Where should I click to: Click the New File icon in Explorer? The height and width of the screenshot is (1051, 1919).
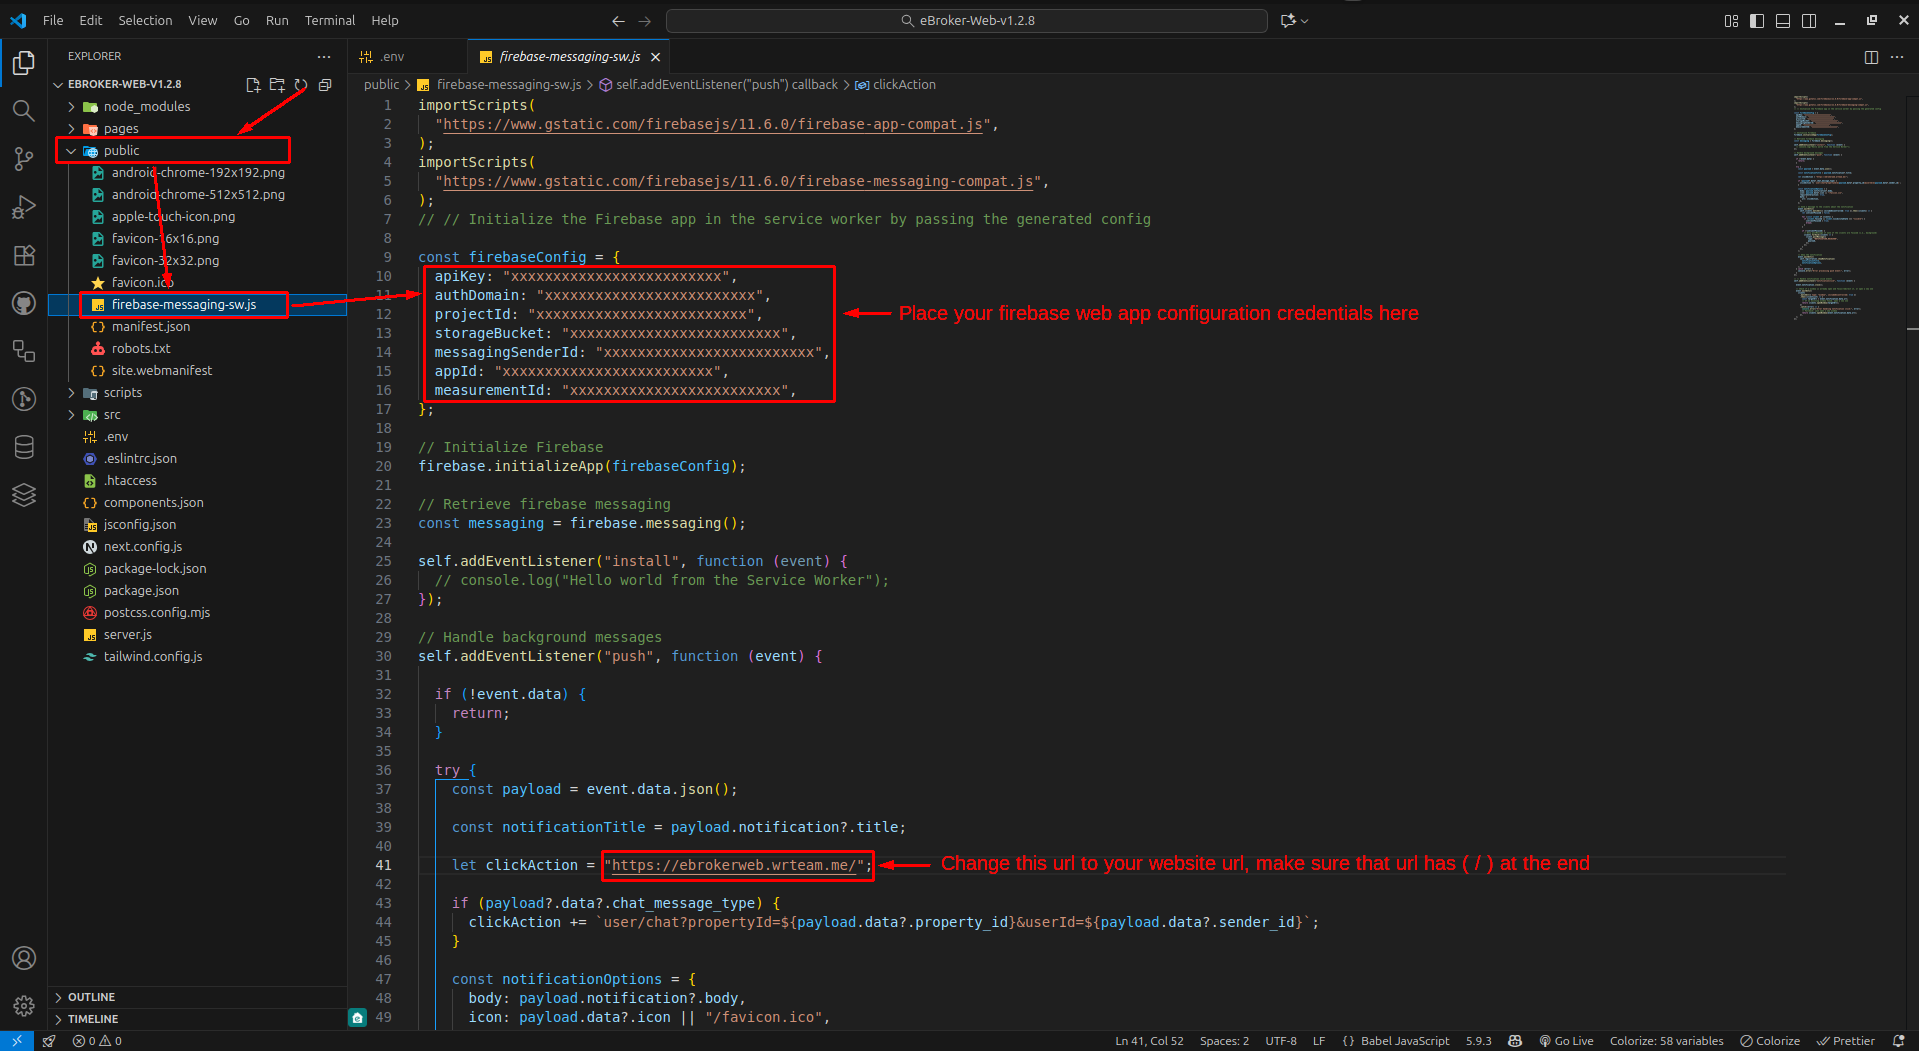click(x=252, y=84)
